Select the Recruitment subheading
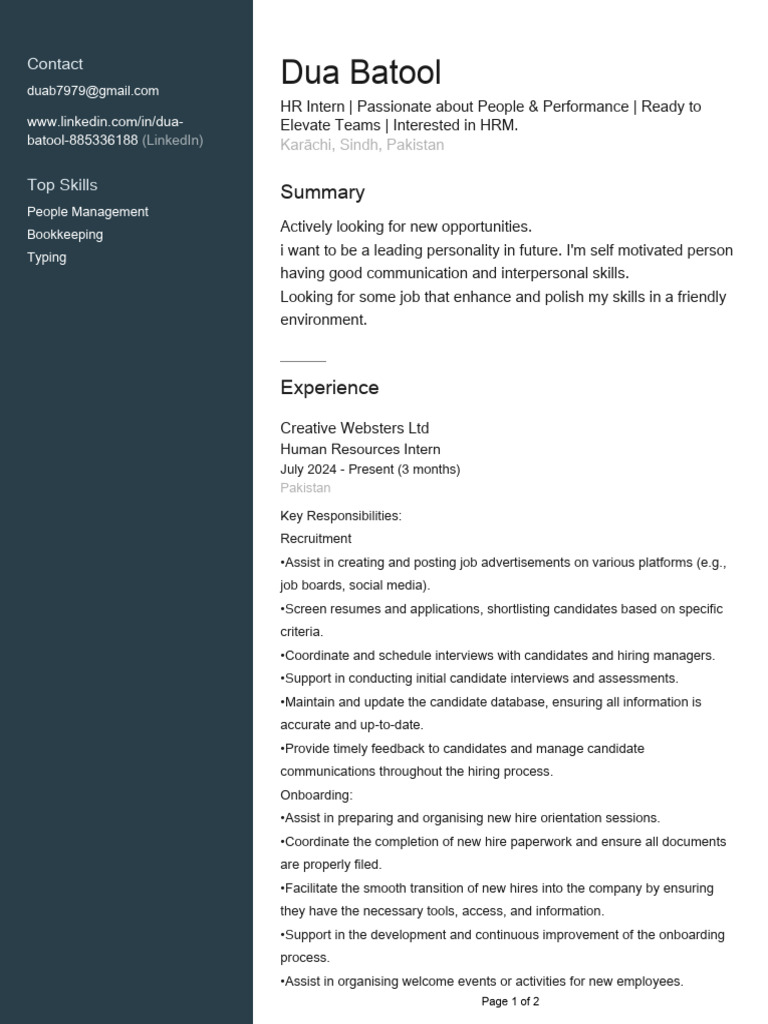The height and width of the screenshot is (1024, 768). point(316,539)
